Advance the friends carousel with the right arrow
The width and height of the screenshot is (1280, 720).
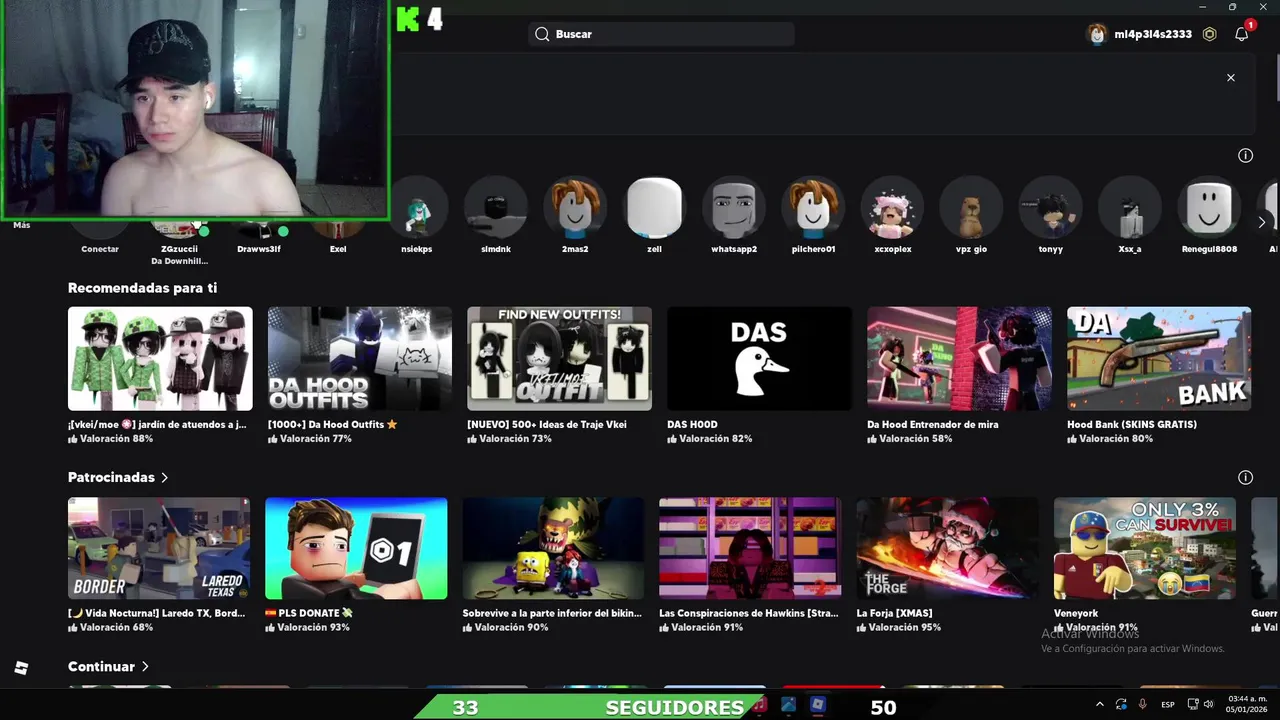(x=1262, y=222)
